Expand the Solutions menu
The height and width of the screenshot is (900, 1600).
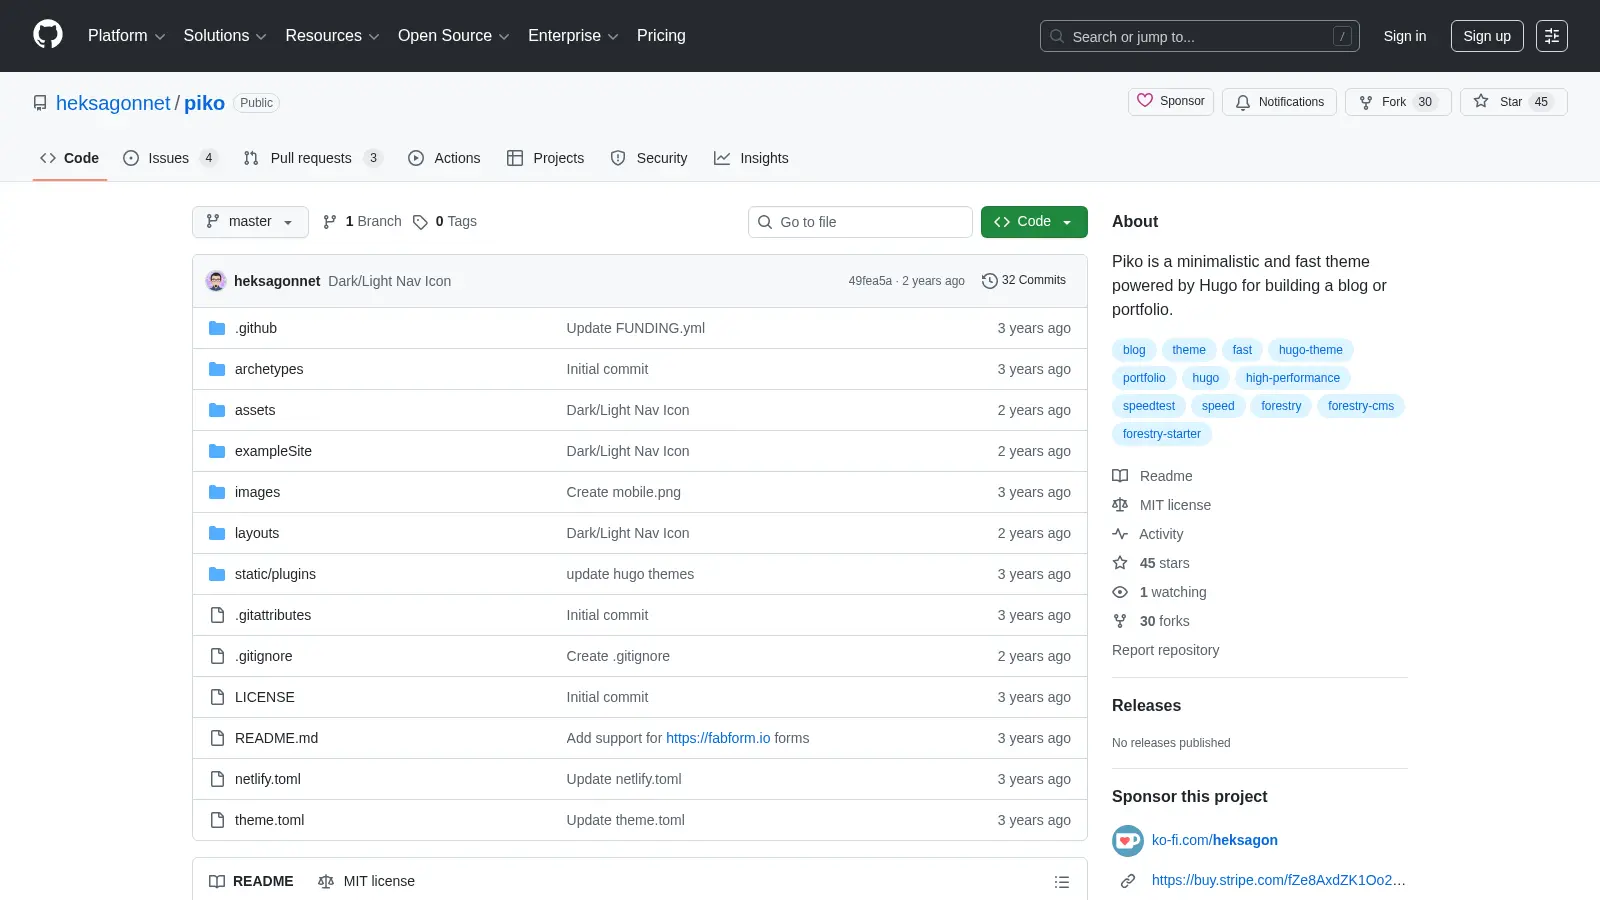[x=225, y=36]
